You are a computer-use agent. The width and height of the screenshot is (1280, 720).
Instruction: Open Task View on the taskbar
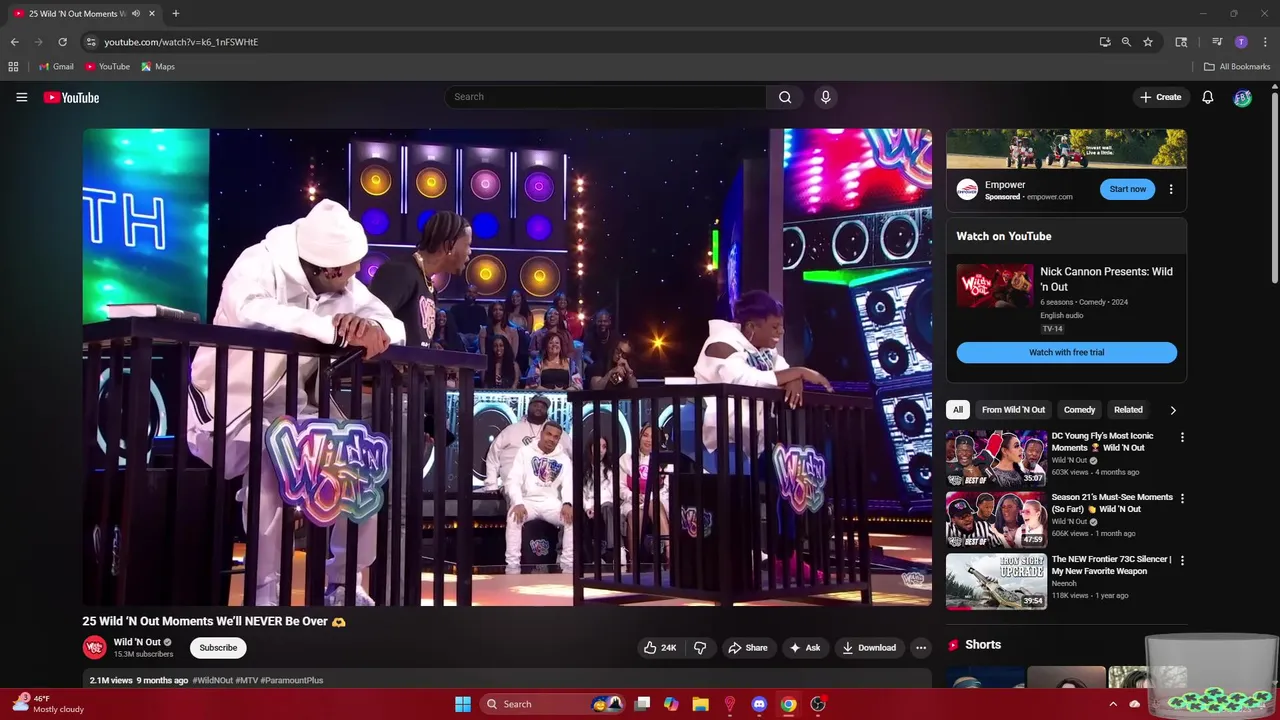(642, 704)
